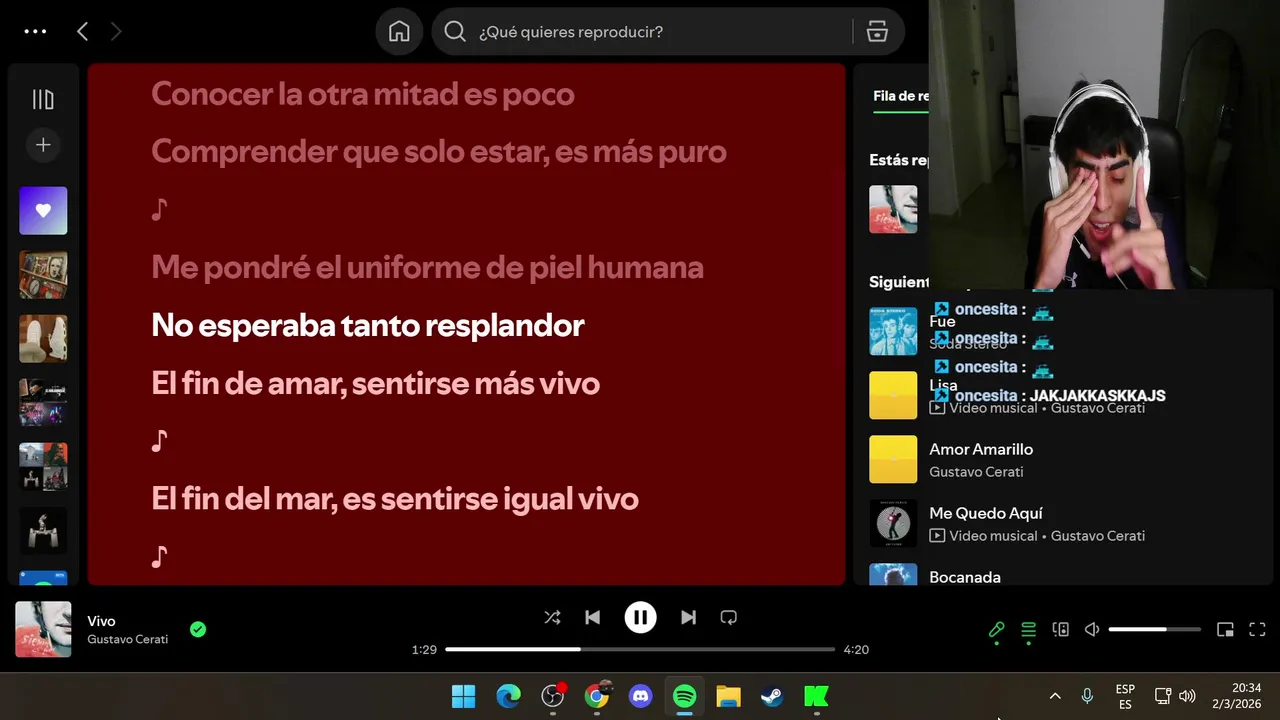This screenshot has height=720, width=1280.
Task: Open the Gustavo Cerati link under Amor Amarillo
Action: (976, 472)
